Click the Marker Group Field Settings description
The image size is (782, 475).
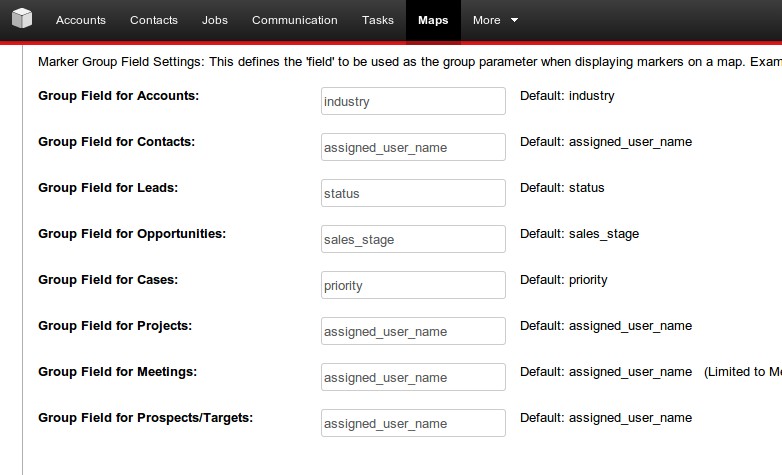pos(409,62)
